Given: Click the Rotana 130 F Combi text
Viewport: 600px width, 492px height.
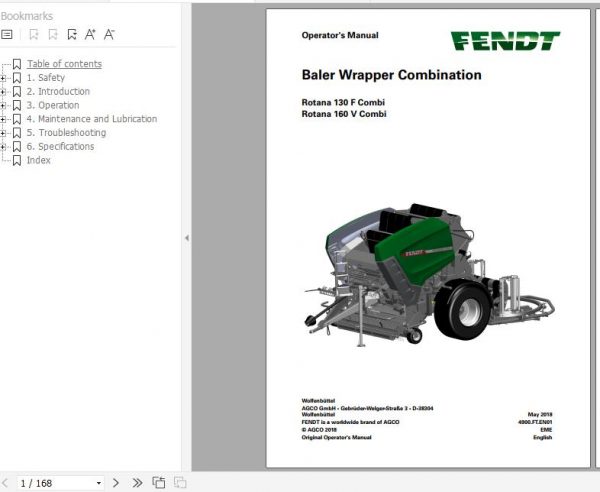Looking at the screenshot, I should pyautogui.click(x=343, y=102).
